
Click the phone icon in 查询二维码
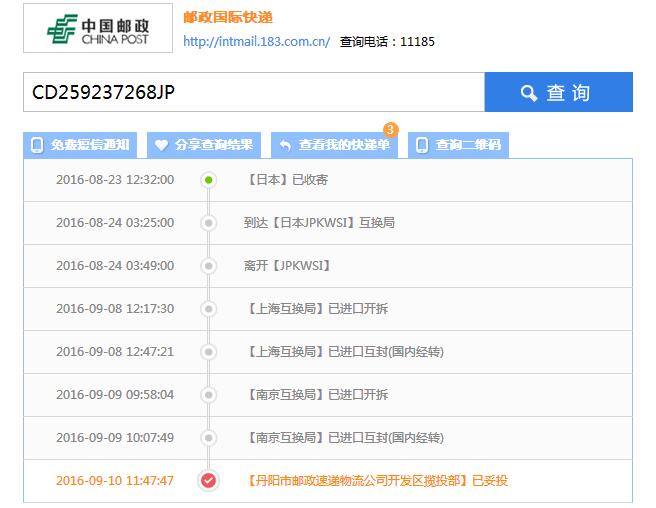422,145
